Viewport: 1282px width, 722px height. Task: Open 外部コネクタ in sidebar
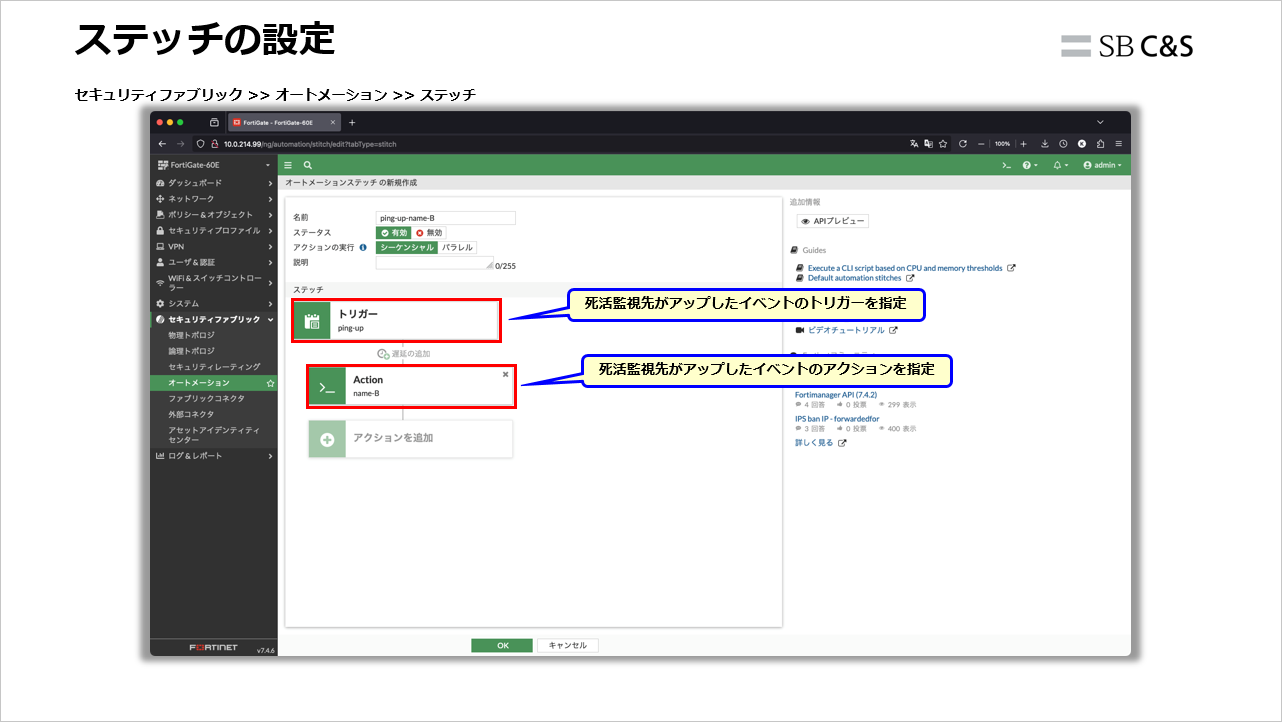[x=191, y=414]
